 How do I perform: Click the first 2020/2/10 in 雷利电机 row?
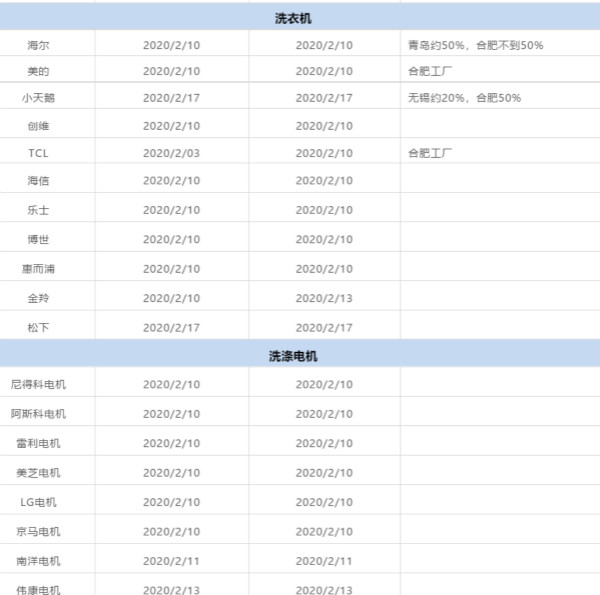pos(171,443)
